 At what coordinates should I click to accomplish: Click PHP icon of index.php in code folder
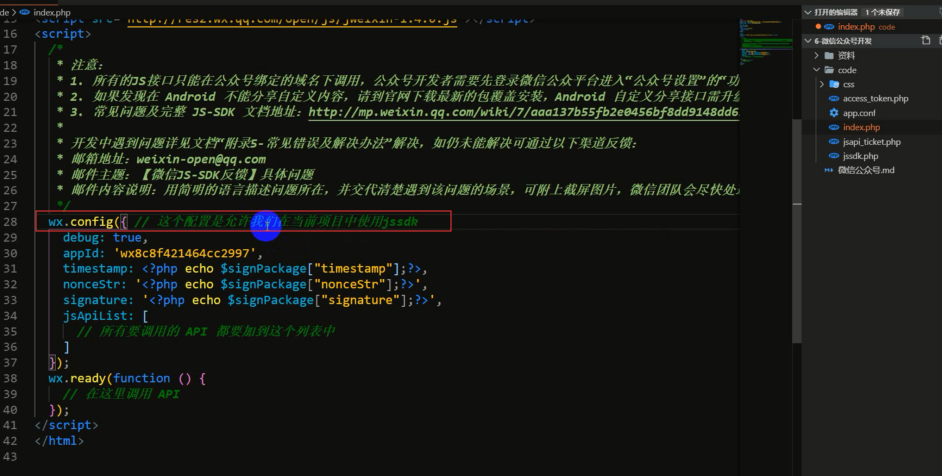tap(833, 127)
